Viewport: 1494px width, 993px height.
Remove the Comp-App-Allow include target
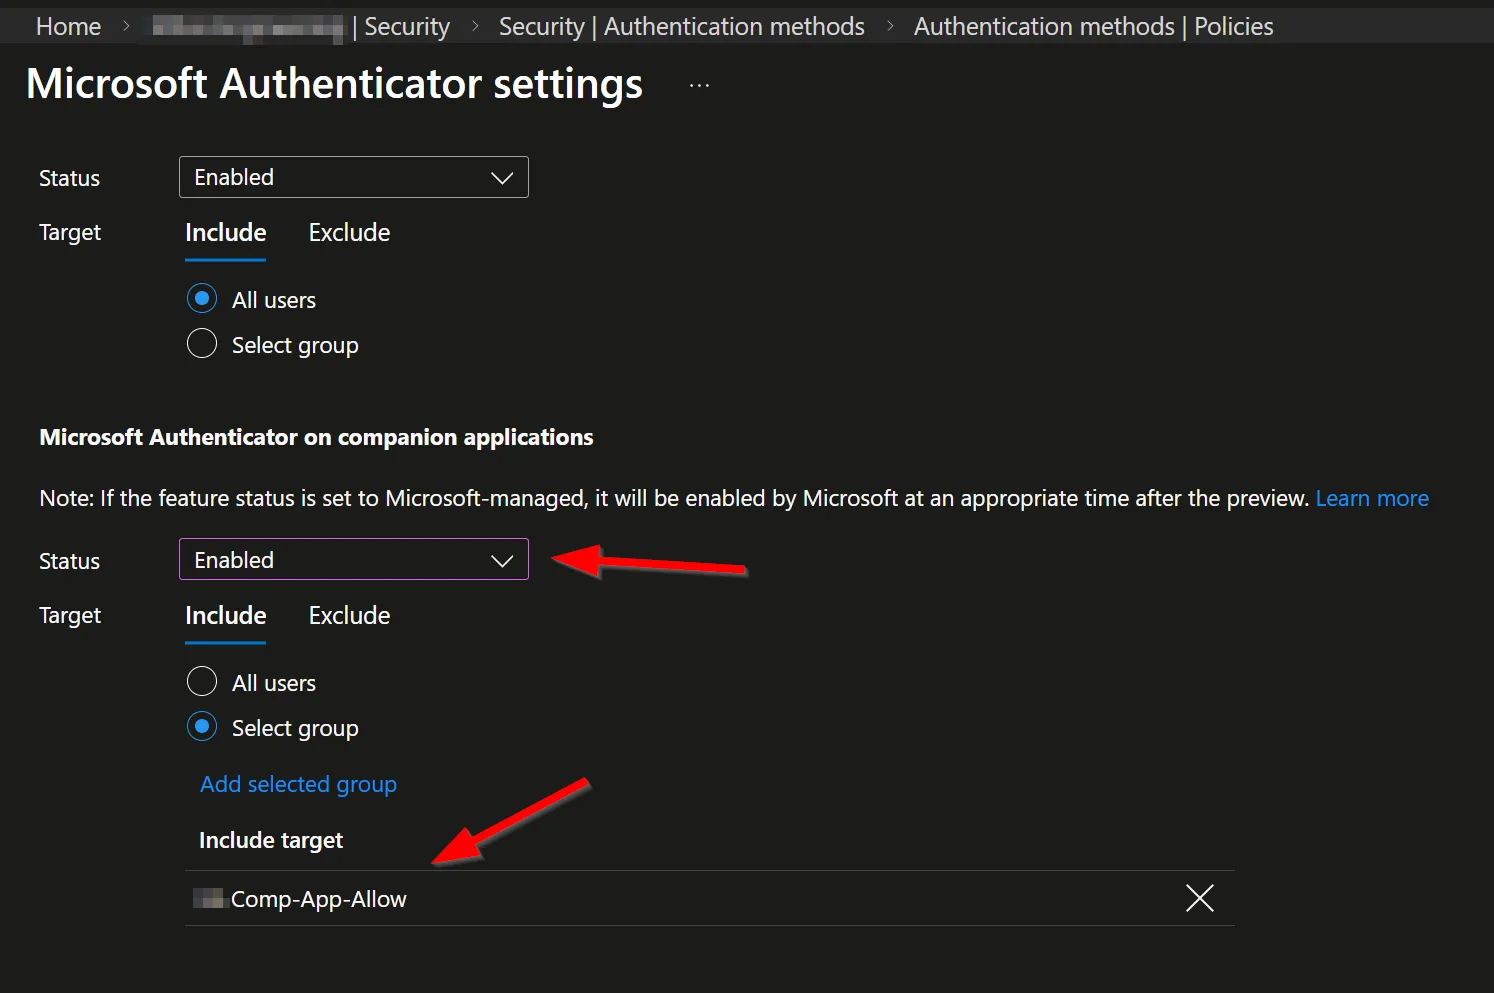pyautogui.click(x=1199, y=898)
